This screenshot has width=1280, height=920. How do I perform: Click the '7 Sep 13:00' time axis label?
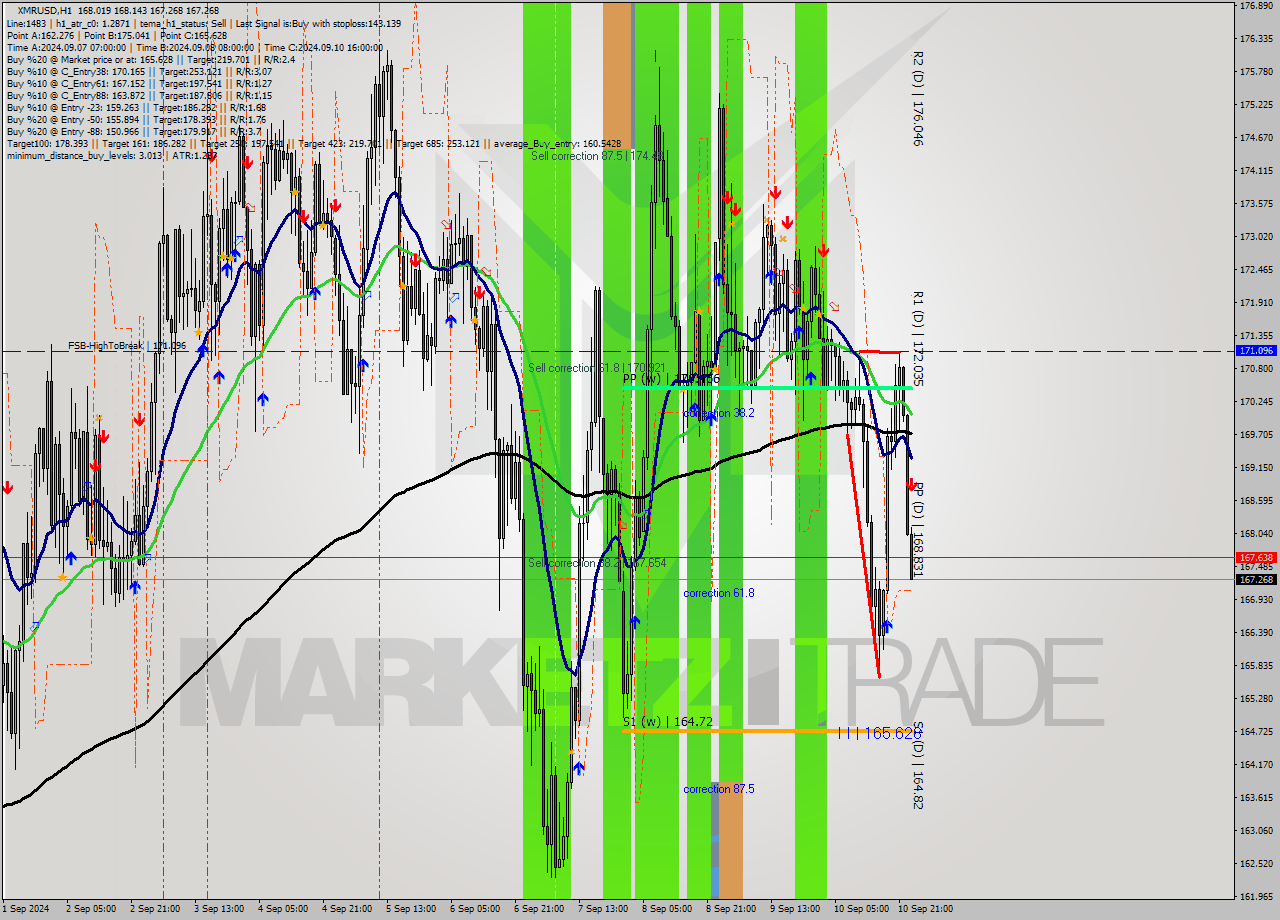click(x=603, y=909)
